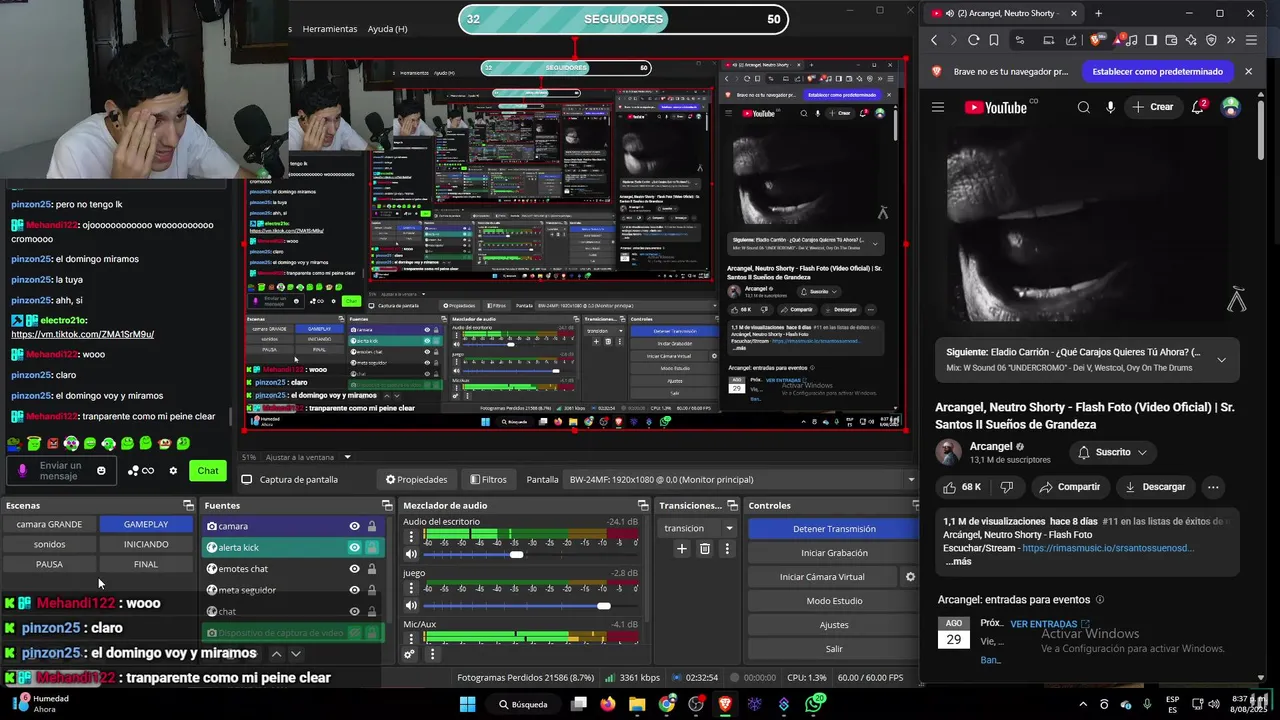The height and width of the screenshot is (720, 1280).
Task: Toggle visibility of meta seguidor source
Action: pos(354,590)
